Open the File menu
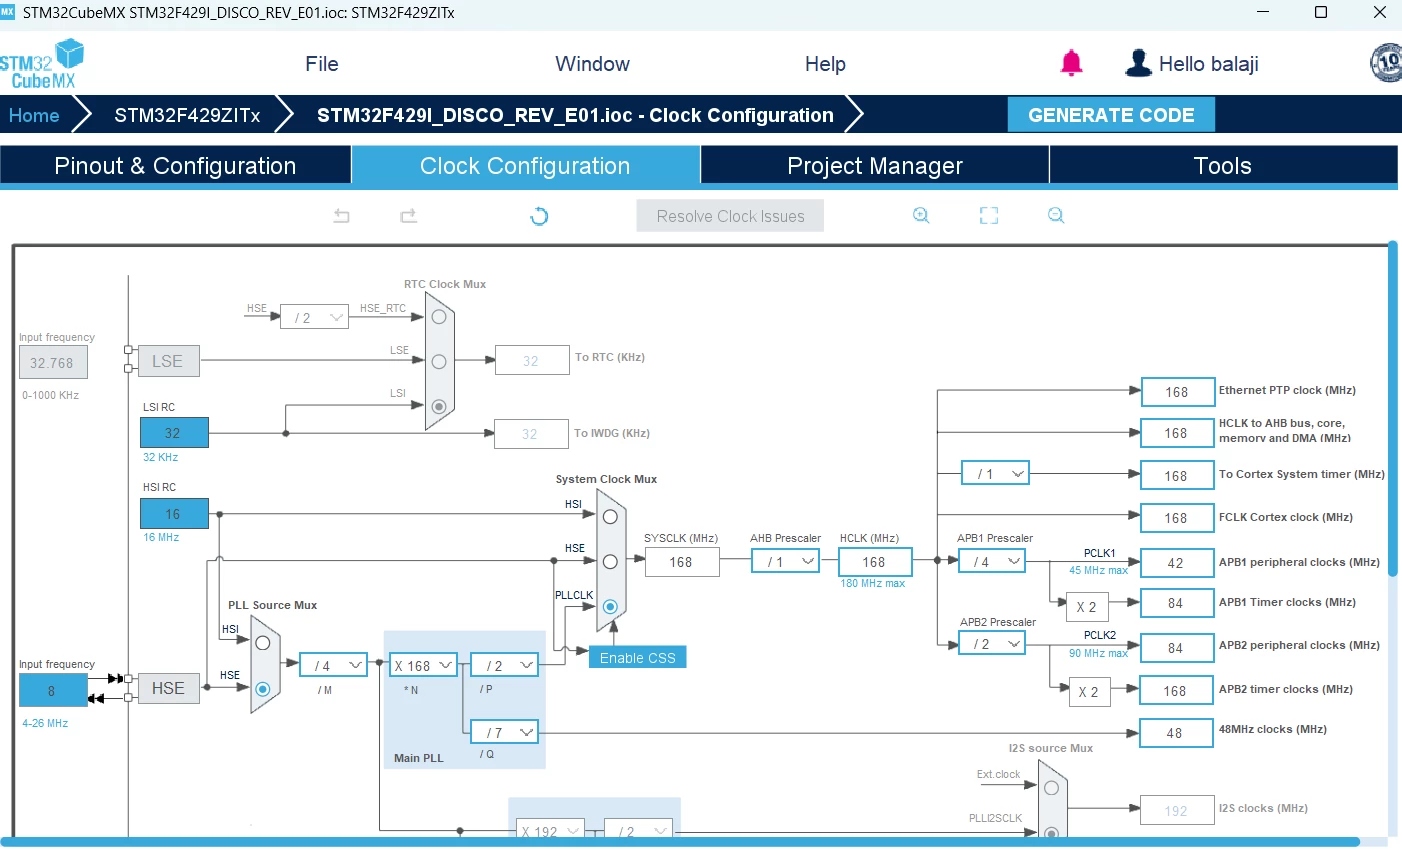The width and height of the screenshot is (1402, 850). [322, 64]
